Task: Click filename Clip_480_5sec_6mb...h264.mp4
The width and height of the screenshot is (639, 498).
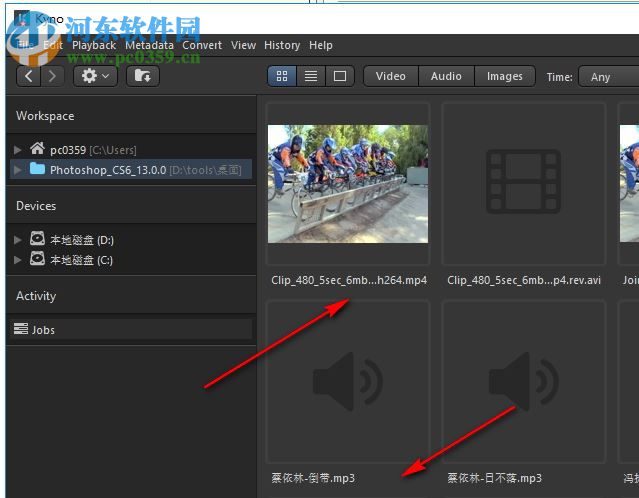Action: 349,280
